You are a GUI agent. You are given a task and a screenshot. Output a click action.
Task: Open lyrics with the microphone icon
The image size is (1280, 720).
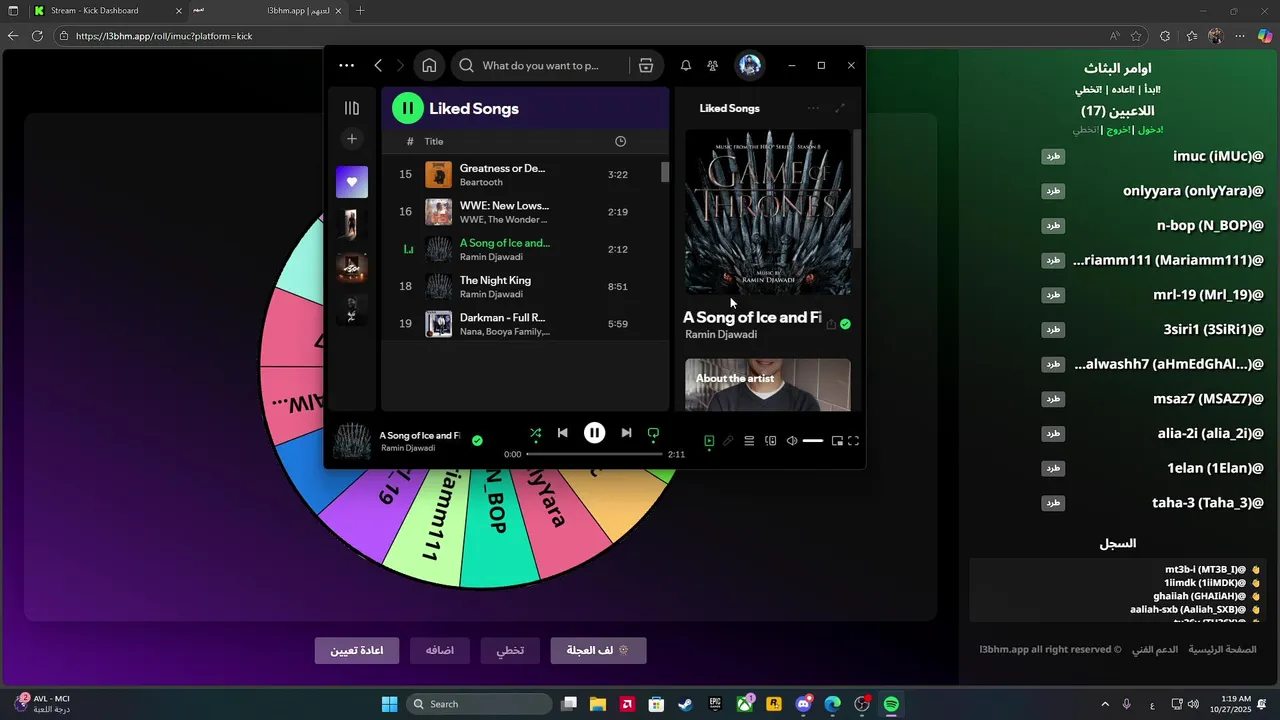(728, 441)
